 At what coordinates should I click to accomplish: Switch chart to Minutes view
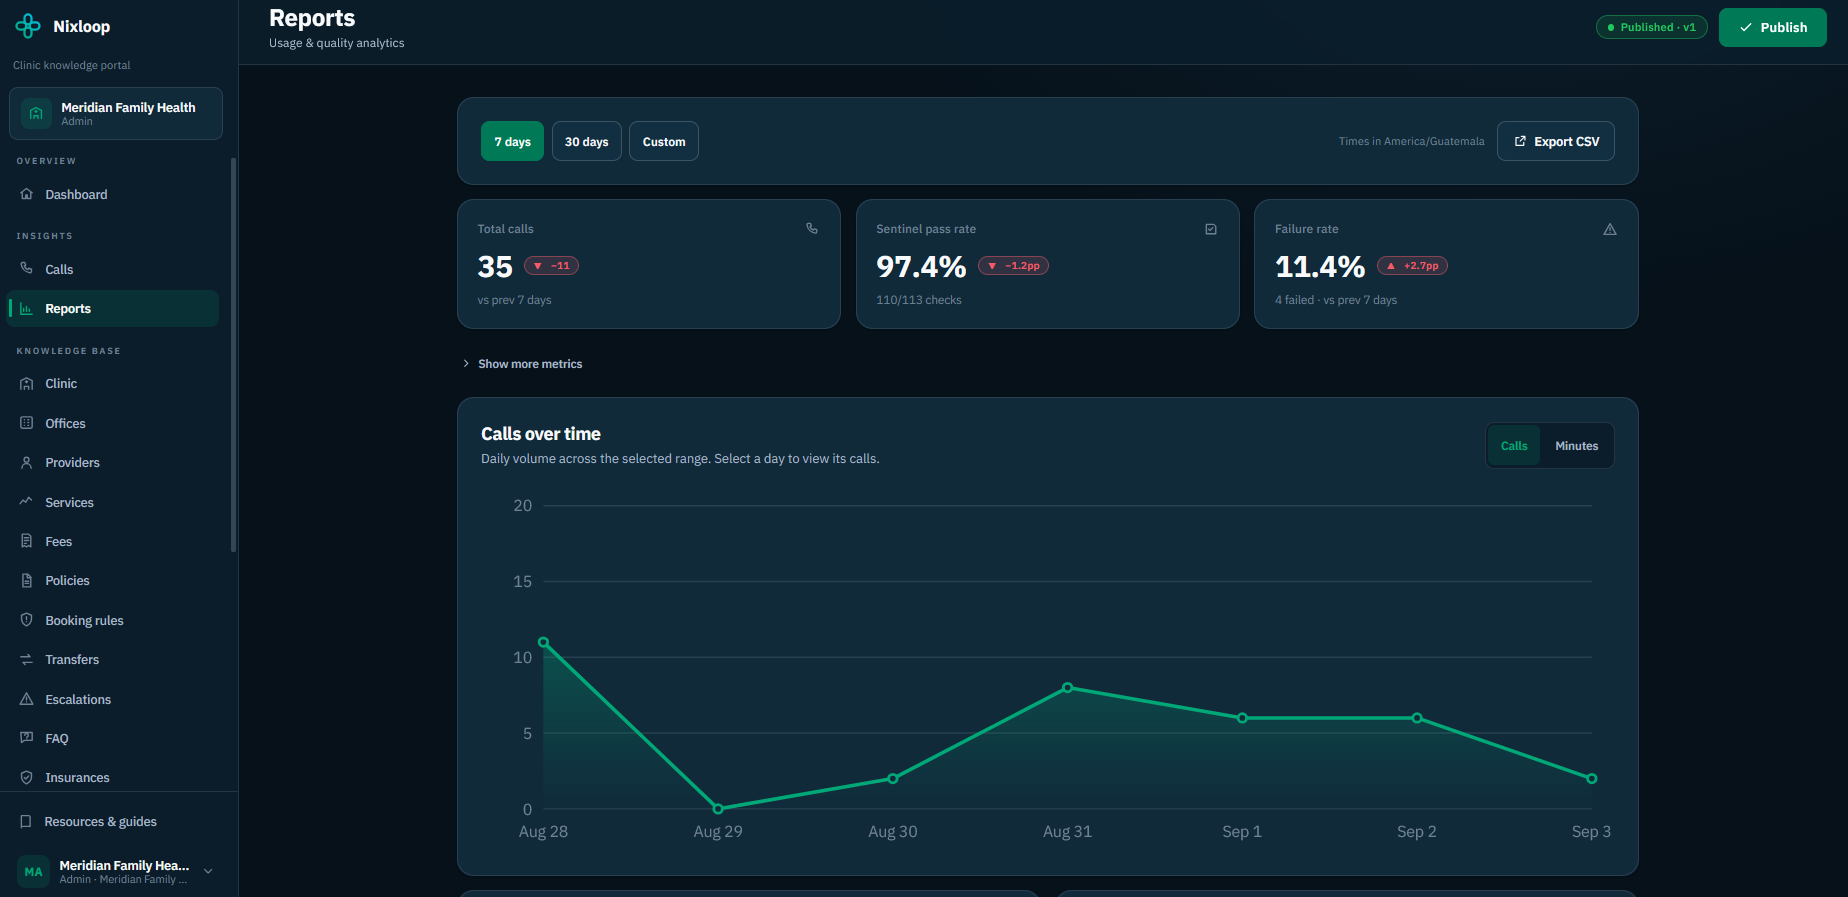(x=1576, y=446)
